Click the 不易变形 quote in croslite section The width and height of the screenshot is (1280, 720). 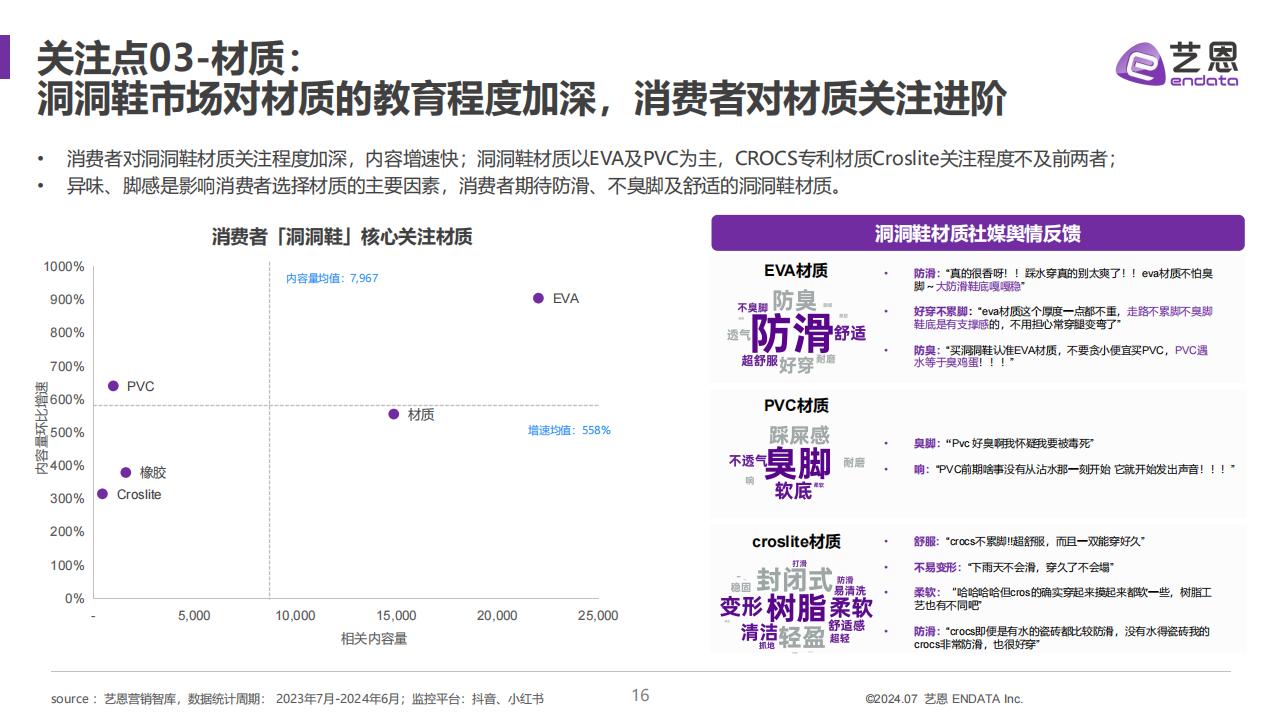(x=1013, y=567)
